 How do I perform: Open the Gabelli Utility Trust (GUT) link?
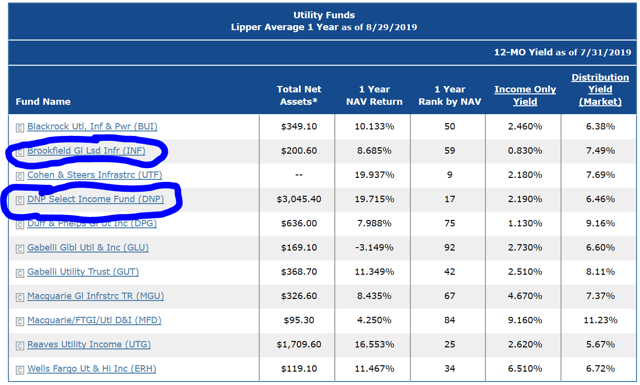(x=83, y=272)
